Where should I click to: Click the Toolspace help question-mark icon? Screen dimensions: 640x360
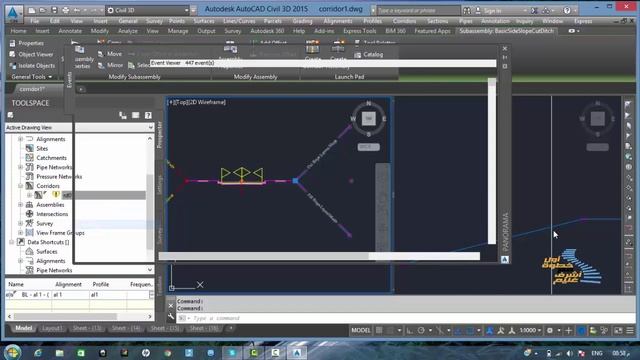click(x=148, y=116)
